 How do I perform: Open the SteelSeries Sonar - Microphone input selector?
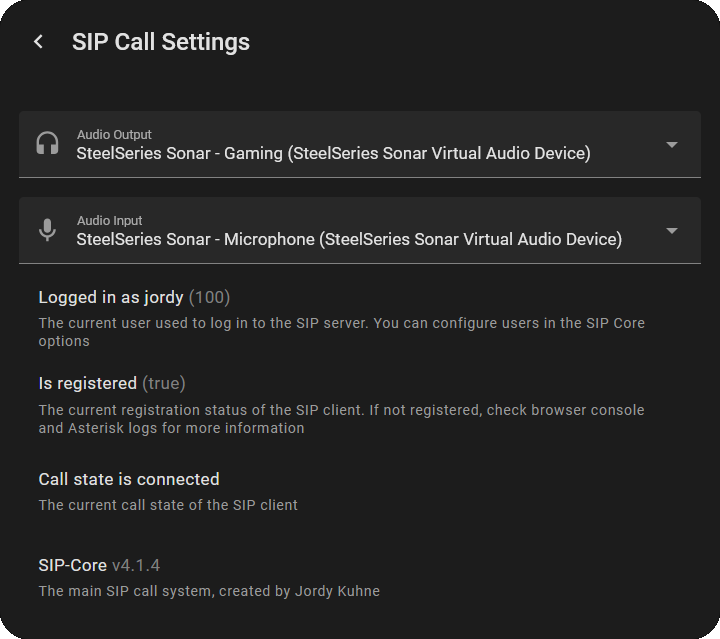click(349, 240)
